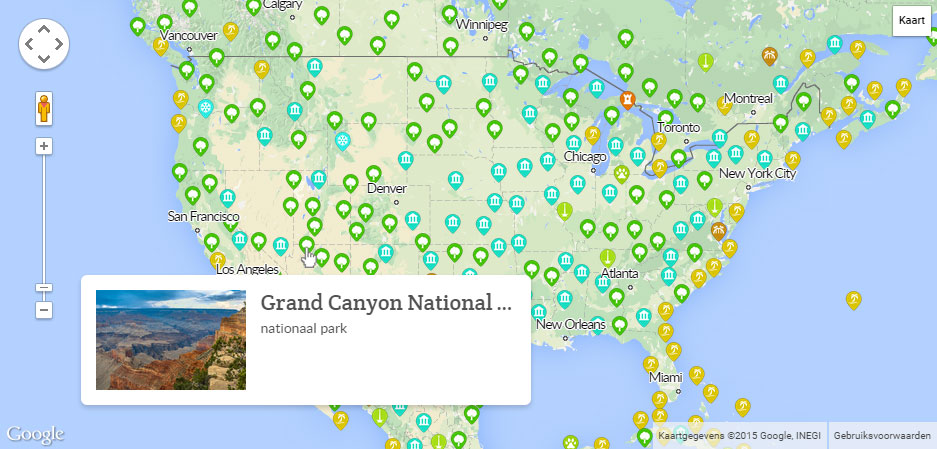Pan the map down with the arrow control
Screen dimensions: 937x449
pyautogui.click(x=44, y=59)
